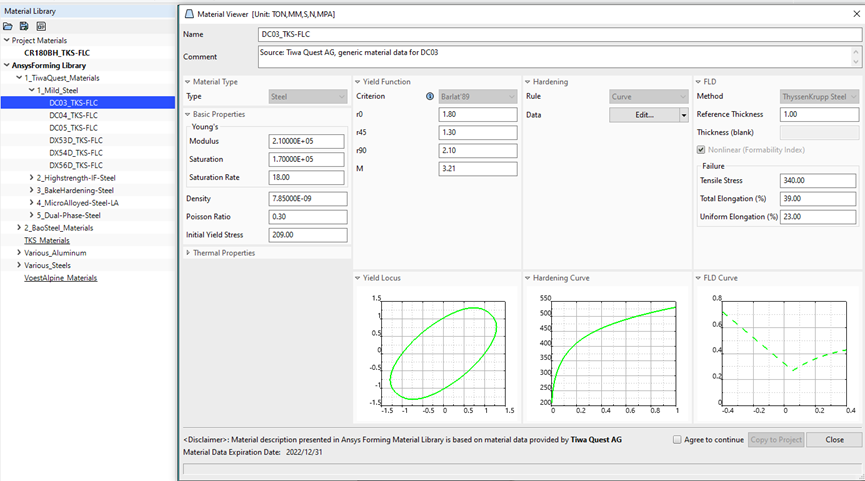
Task: Select DX54D_TKS-FLC material
Action: pos(76,153)
